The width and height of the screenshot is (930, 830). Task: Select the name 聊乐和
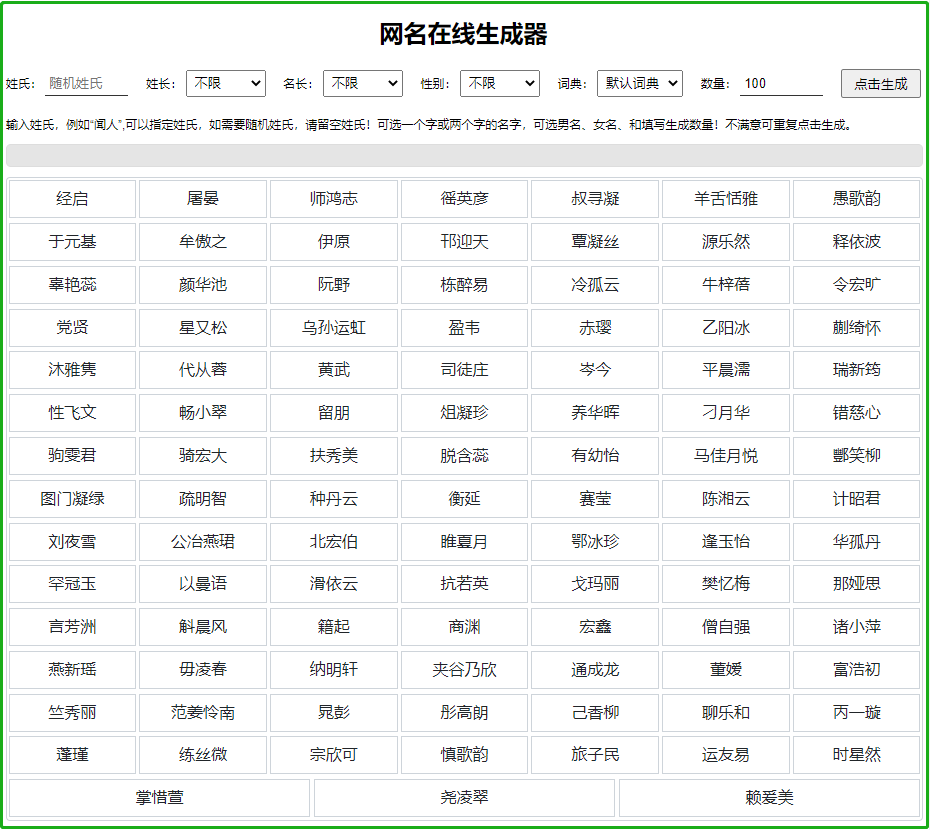click(x=726, y=713)
